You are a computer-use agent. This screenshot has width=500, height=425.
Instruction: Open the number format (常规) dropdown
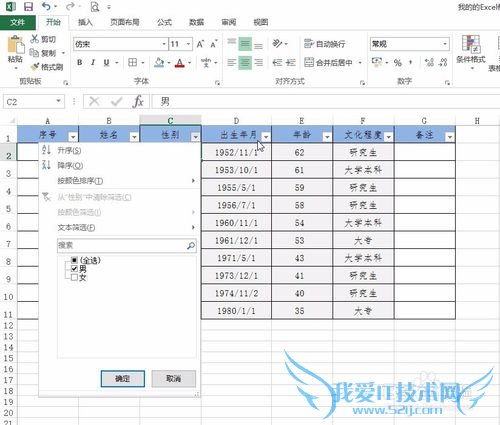[x=445, y=44]
